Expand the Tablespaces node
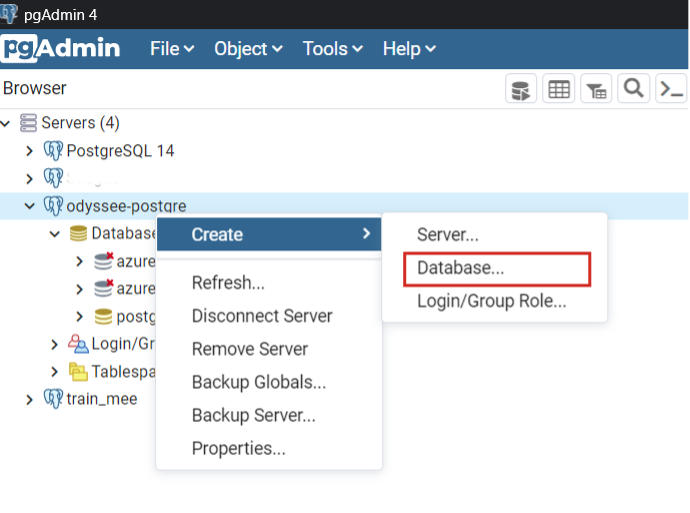 54,372
